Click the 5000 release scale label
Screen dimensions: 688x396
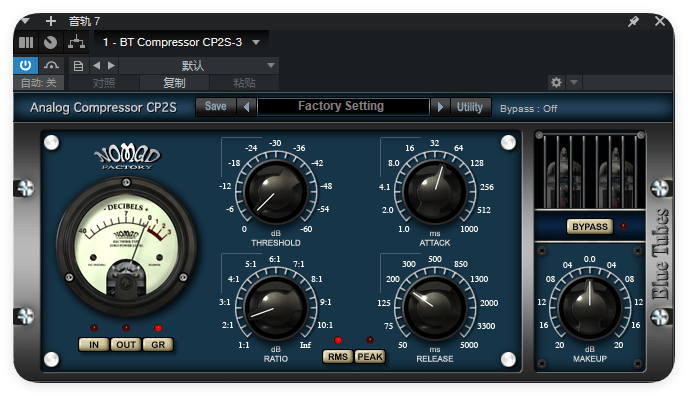click(469, 345)
